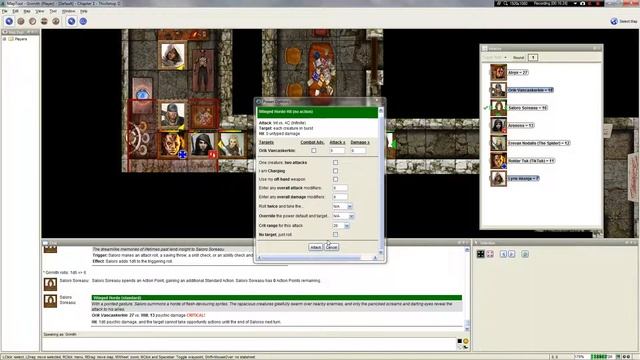Select Satoro Soreasu in the initiative list
The width and height of the screenshot is (640, 360).
[x=518, y=108]
